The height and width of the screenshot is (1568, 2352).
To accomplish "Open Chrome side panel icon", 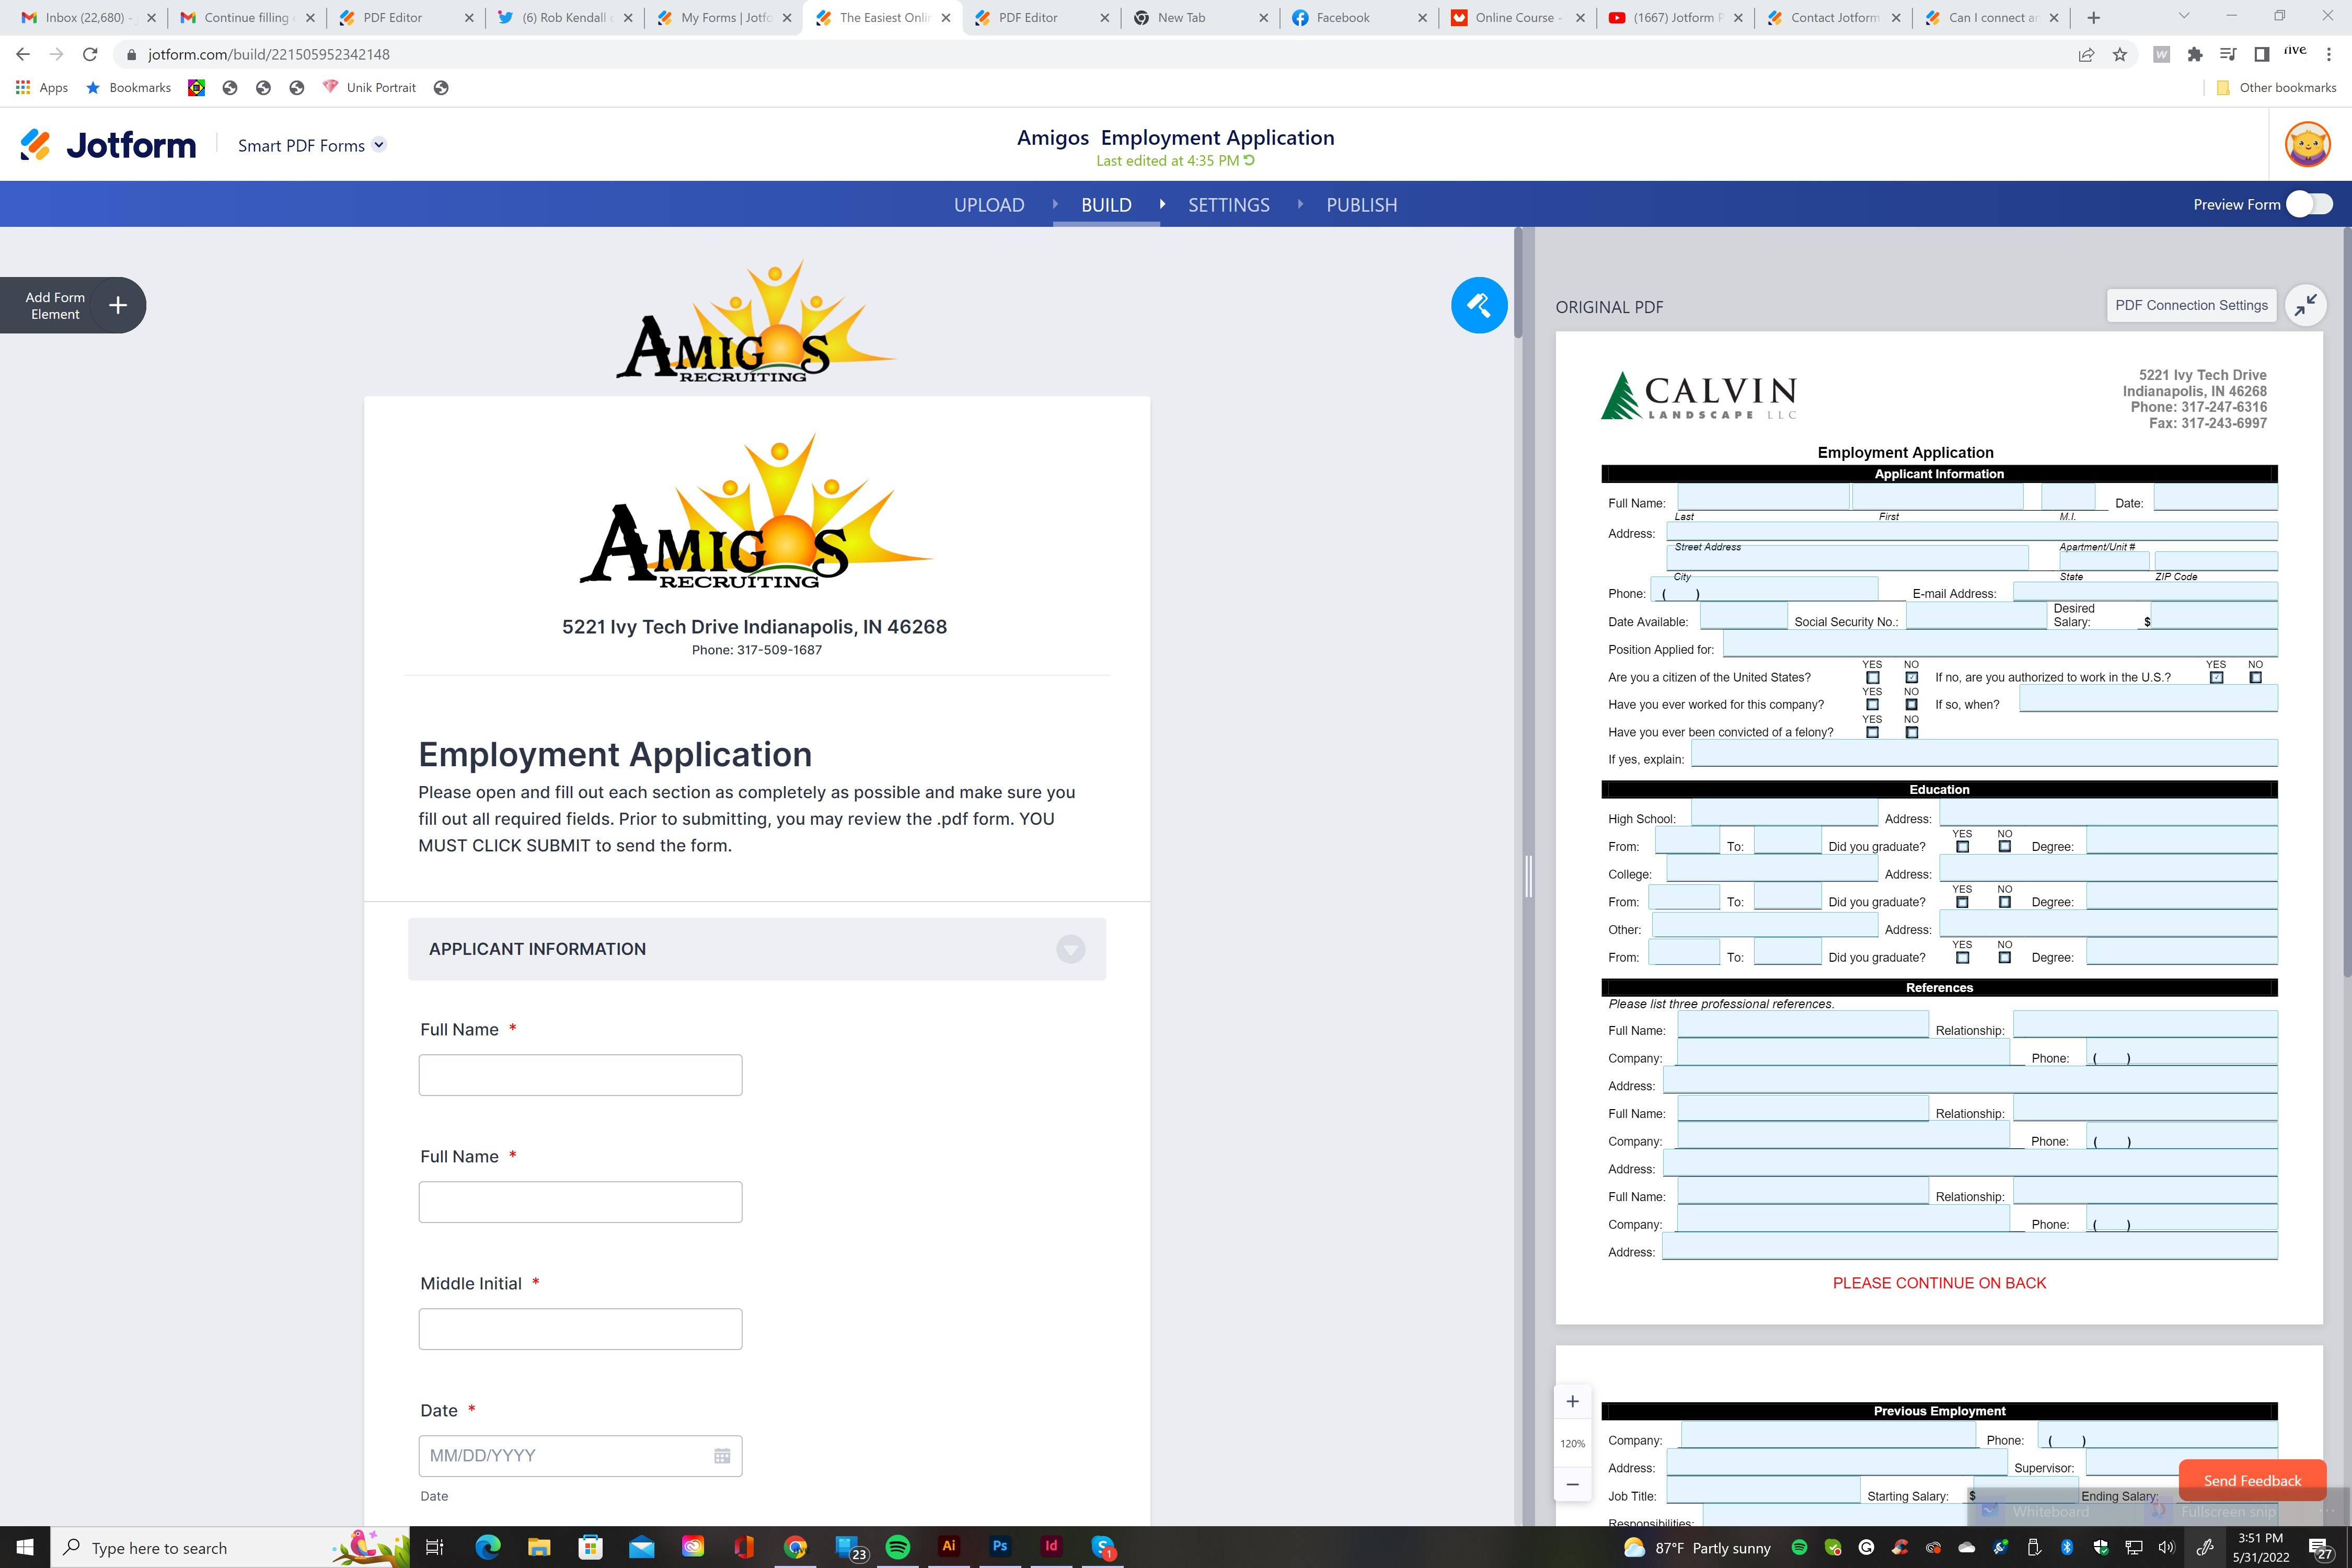I will [2262, 54].
